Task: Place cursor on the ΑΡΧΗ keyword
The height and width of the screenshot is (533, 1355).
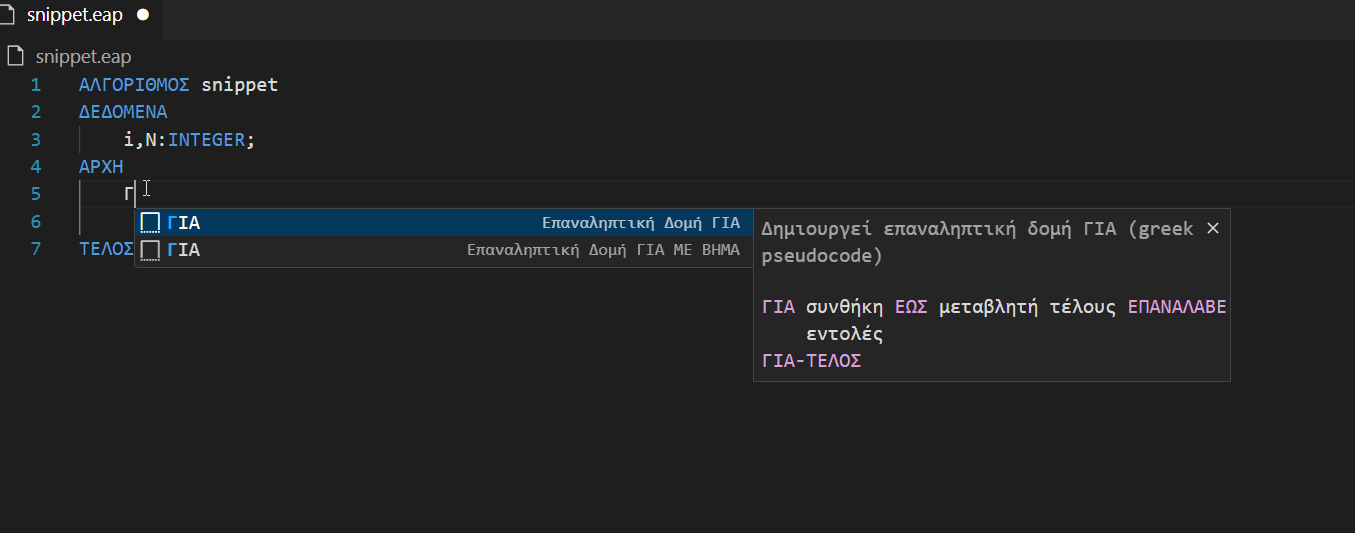Action: point(101,167)
